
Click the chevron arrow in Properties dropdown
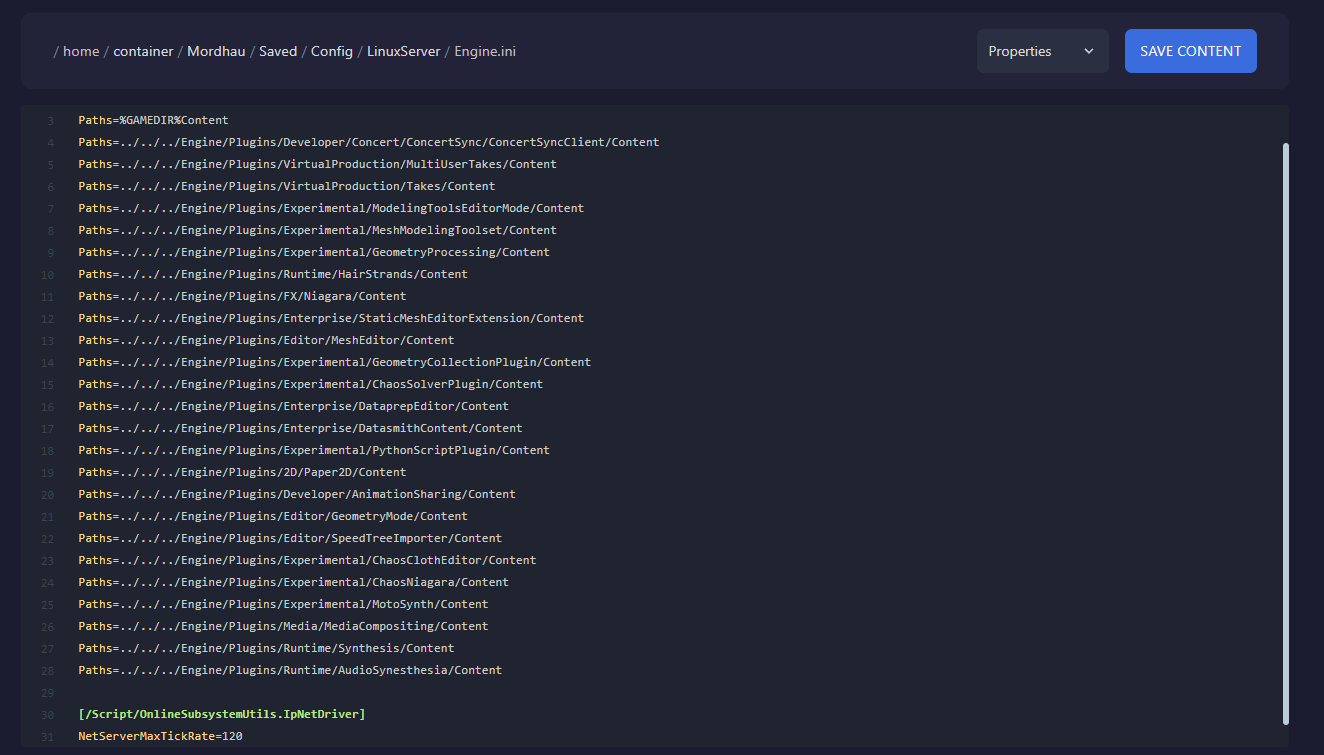click(1089, 51)
